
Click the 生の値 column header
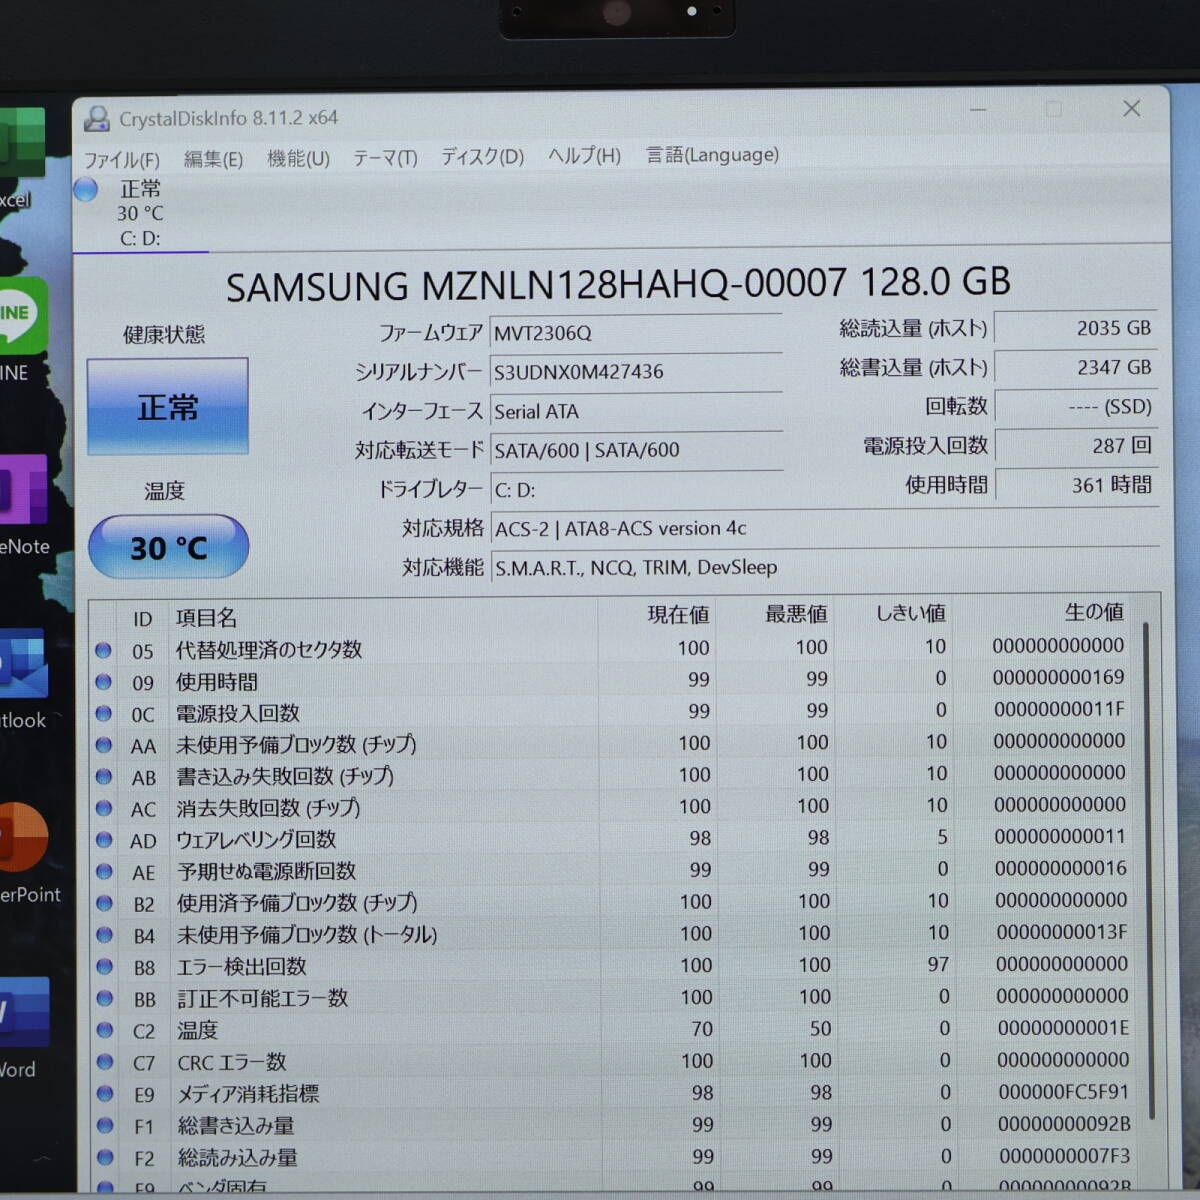1094,611
